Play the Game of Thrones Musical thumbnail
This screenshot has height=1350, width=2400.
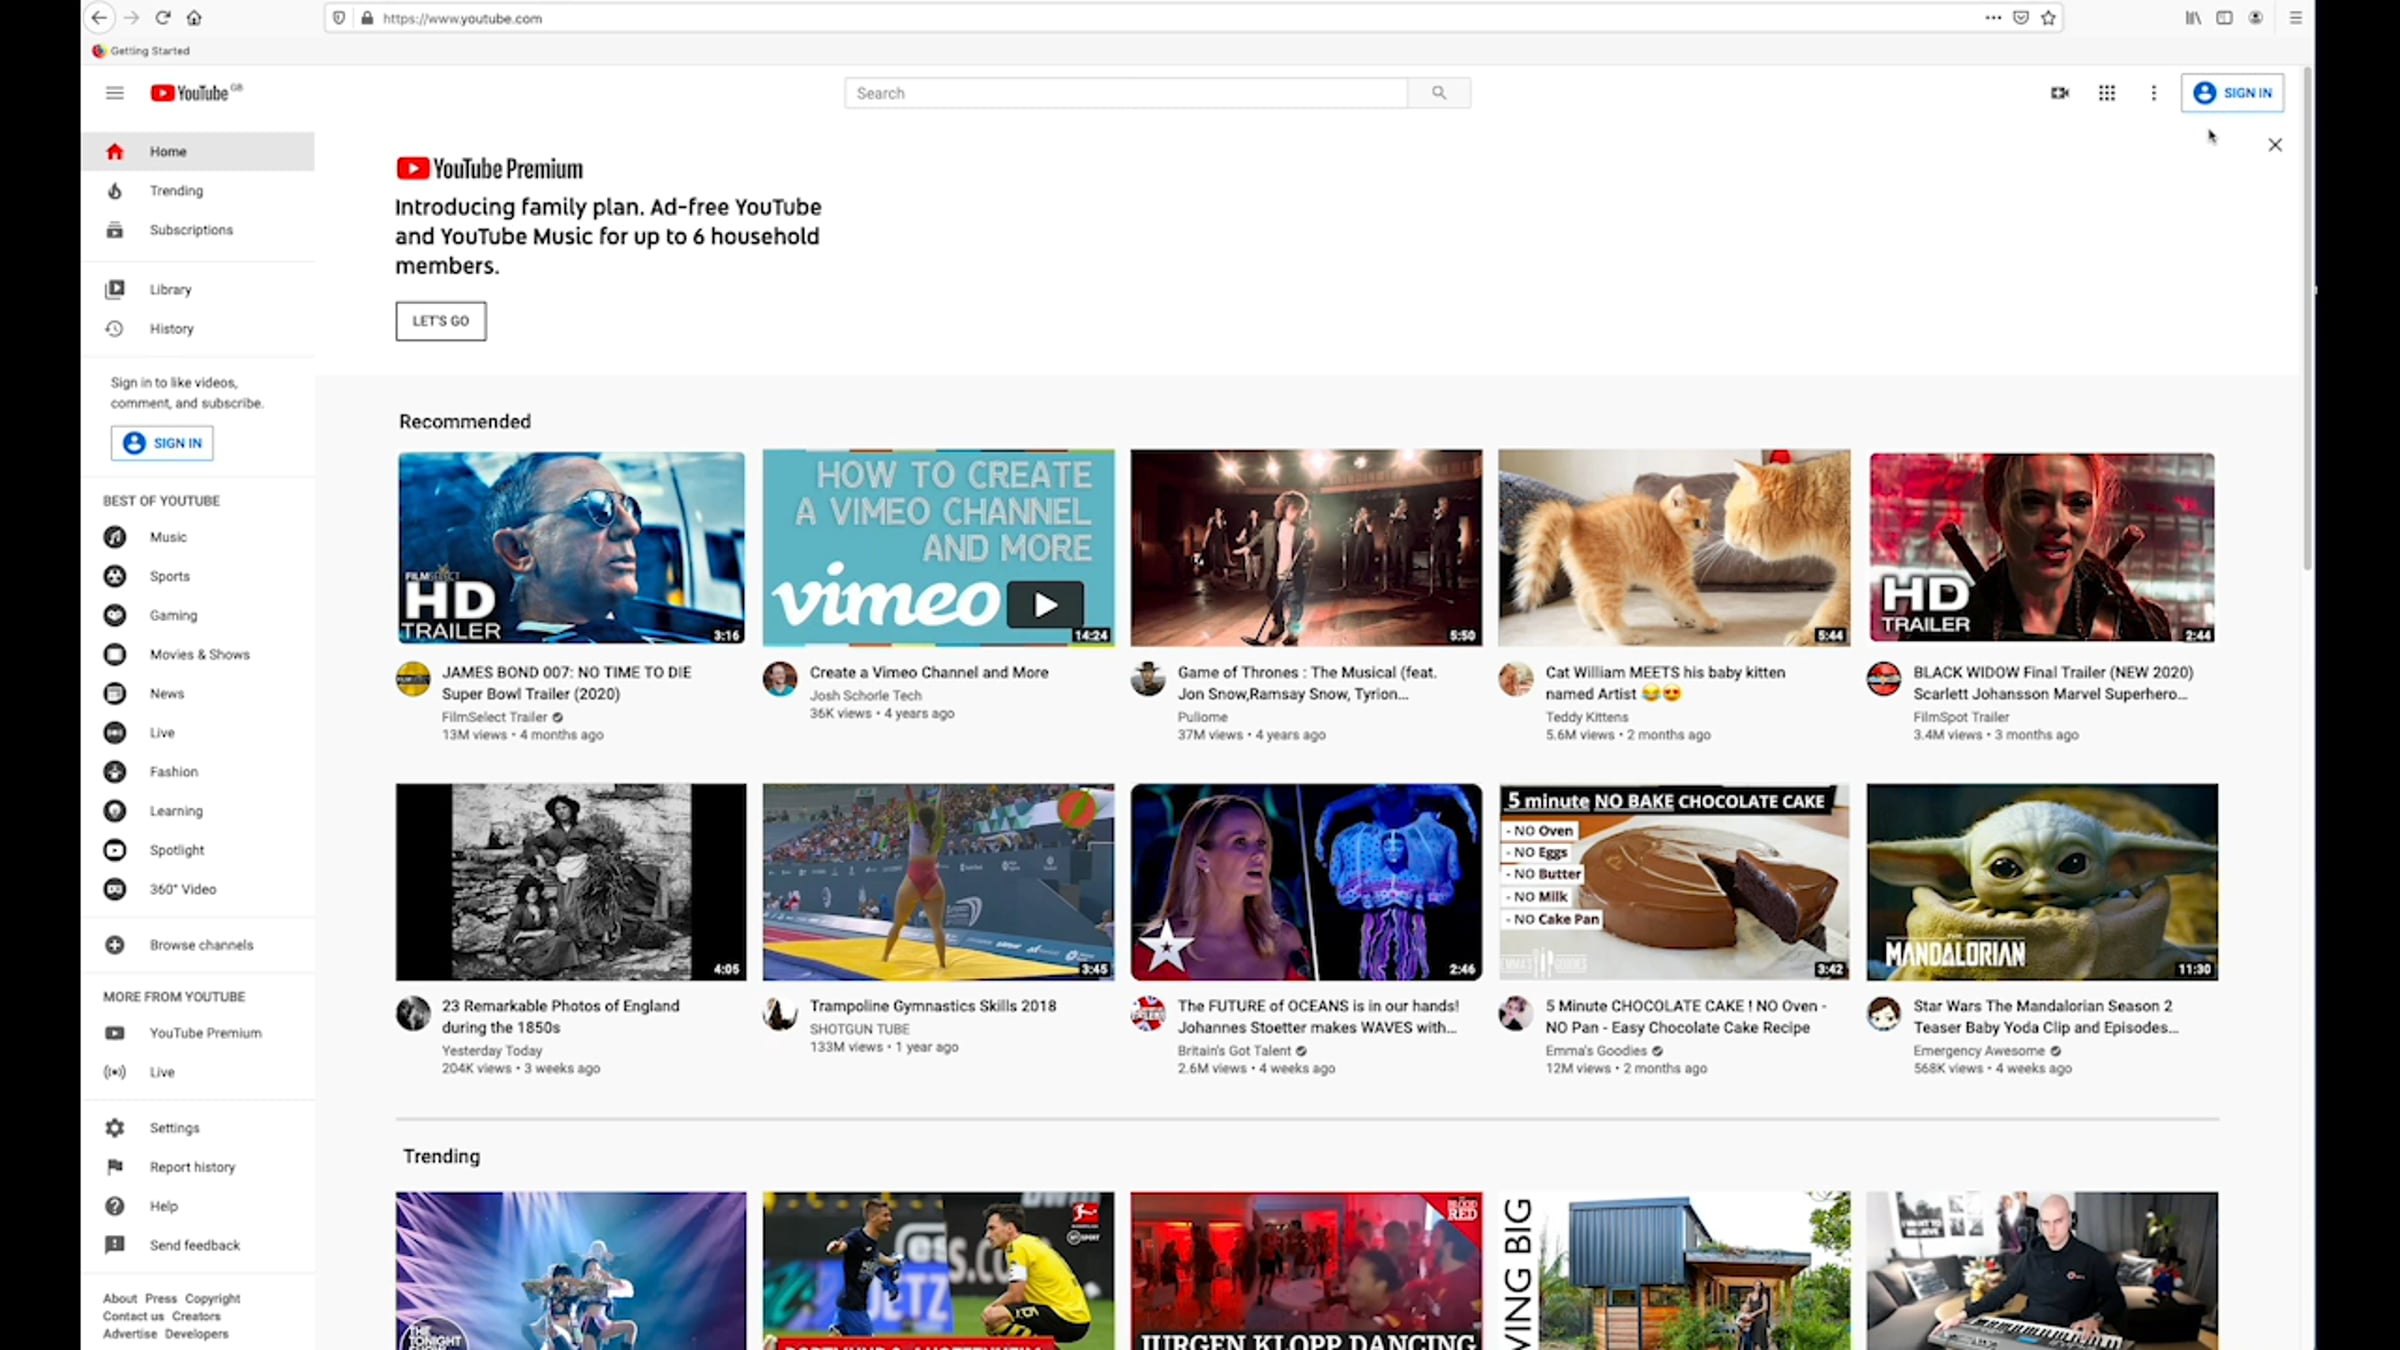1306,547
